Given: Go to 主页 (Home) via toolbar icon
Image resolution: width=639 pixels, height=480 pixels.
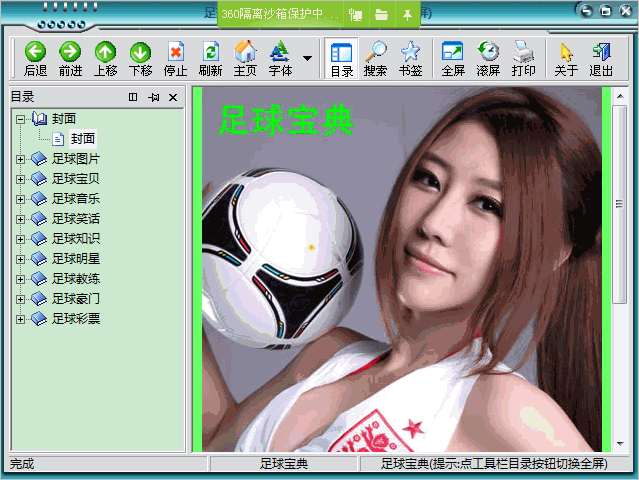Looking at the screenshot, I should click(245, 52).
